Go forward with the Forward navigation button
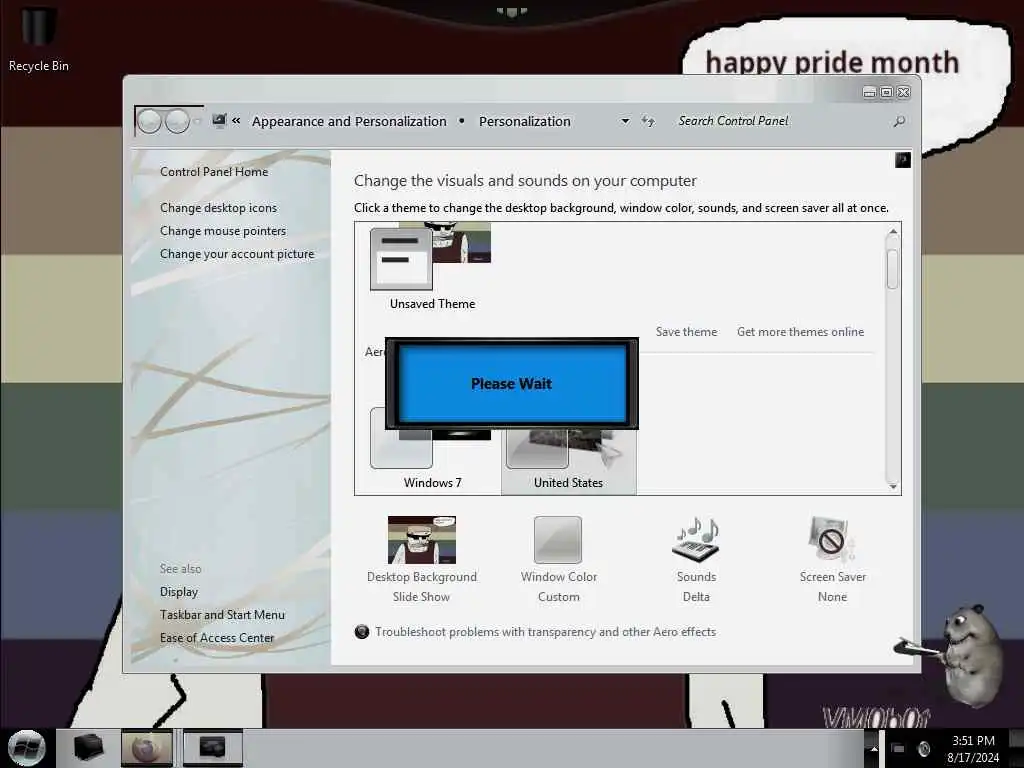1024x768 pixels. [177, 121]
